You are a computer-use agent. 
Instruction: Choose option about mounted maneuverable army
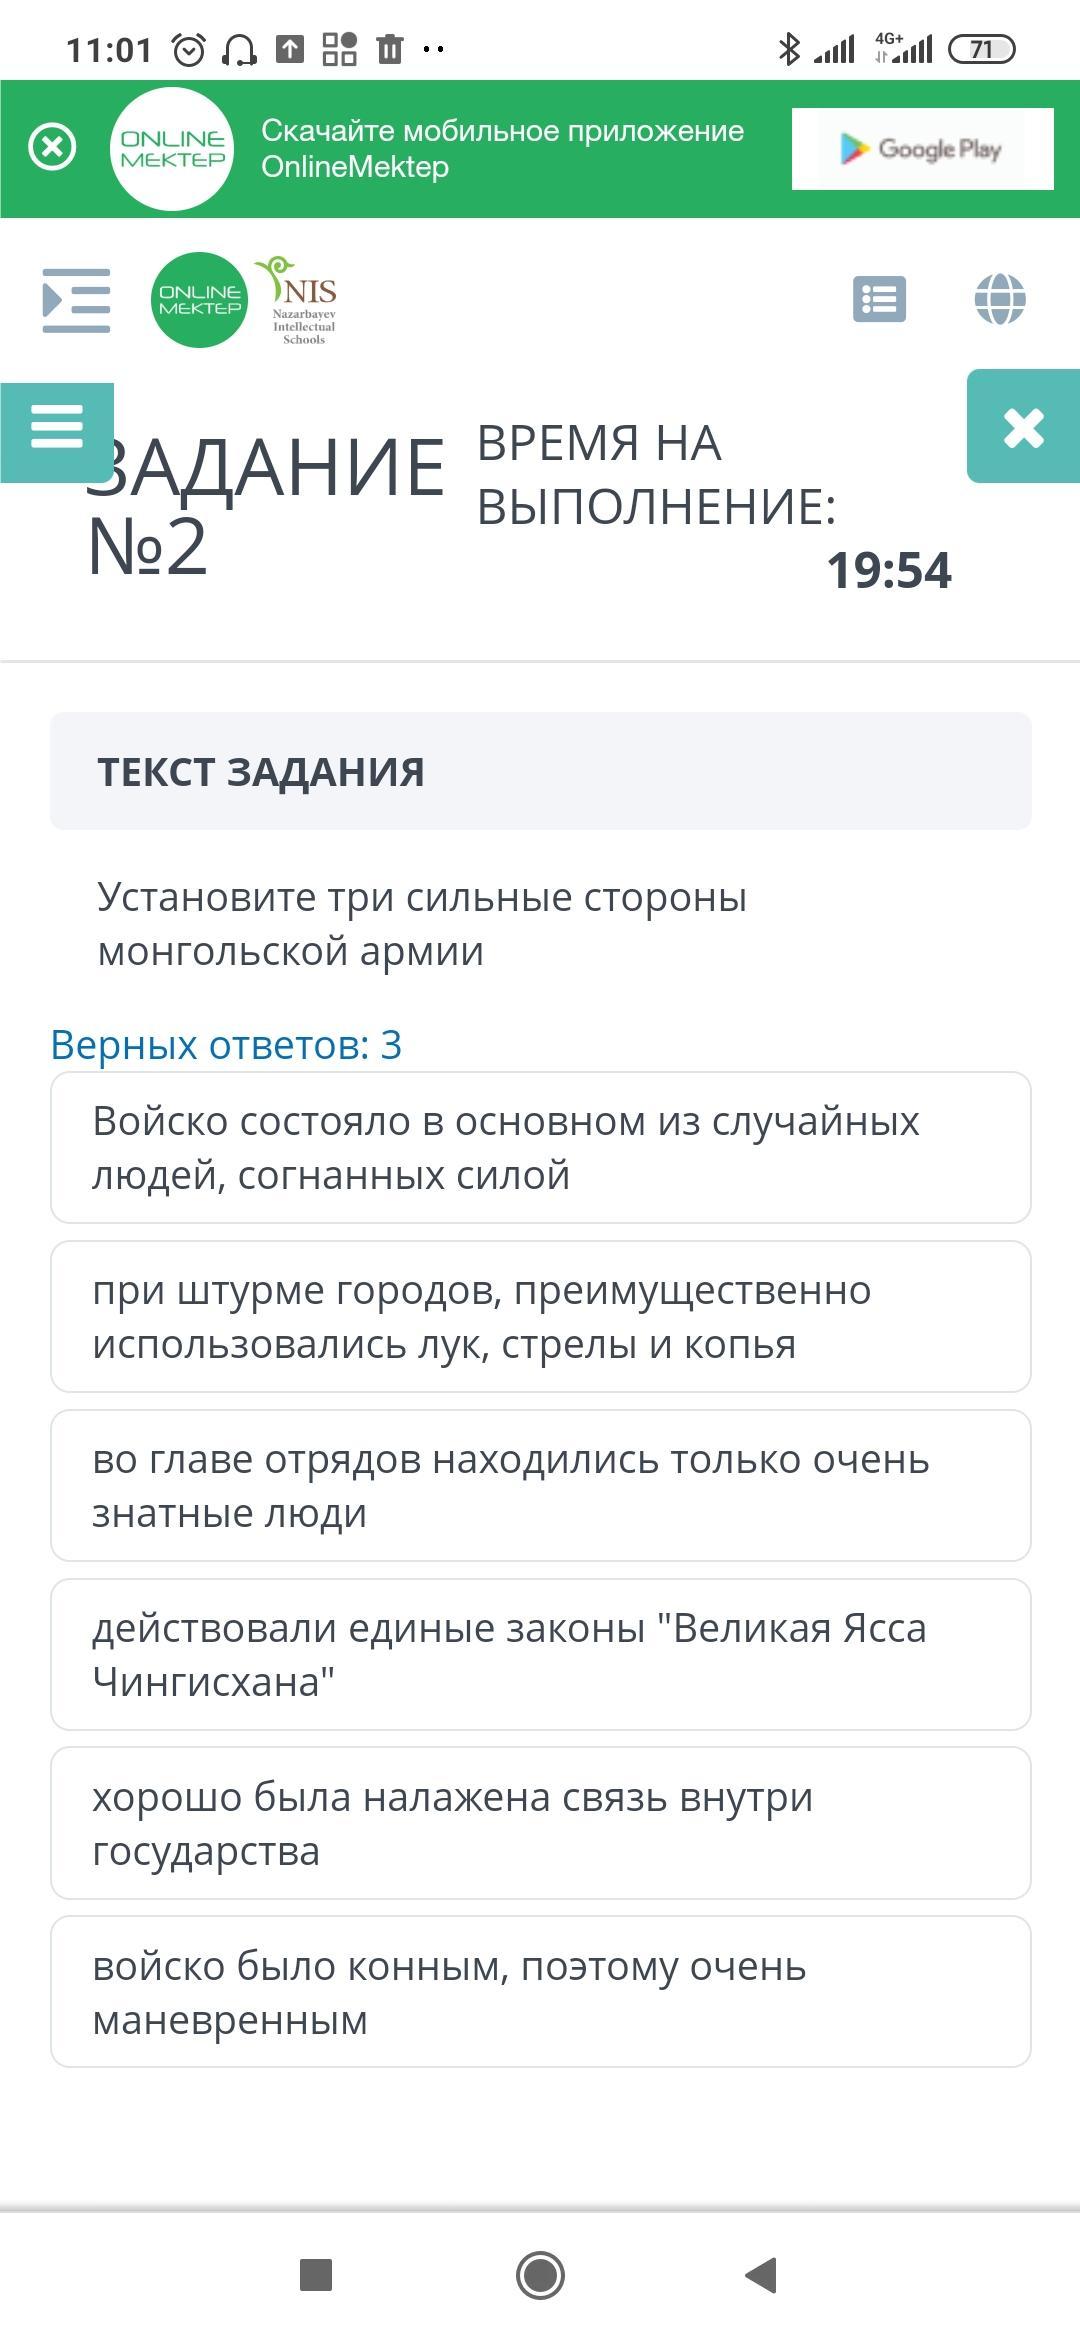[x=540, y=1992]
